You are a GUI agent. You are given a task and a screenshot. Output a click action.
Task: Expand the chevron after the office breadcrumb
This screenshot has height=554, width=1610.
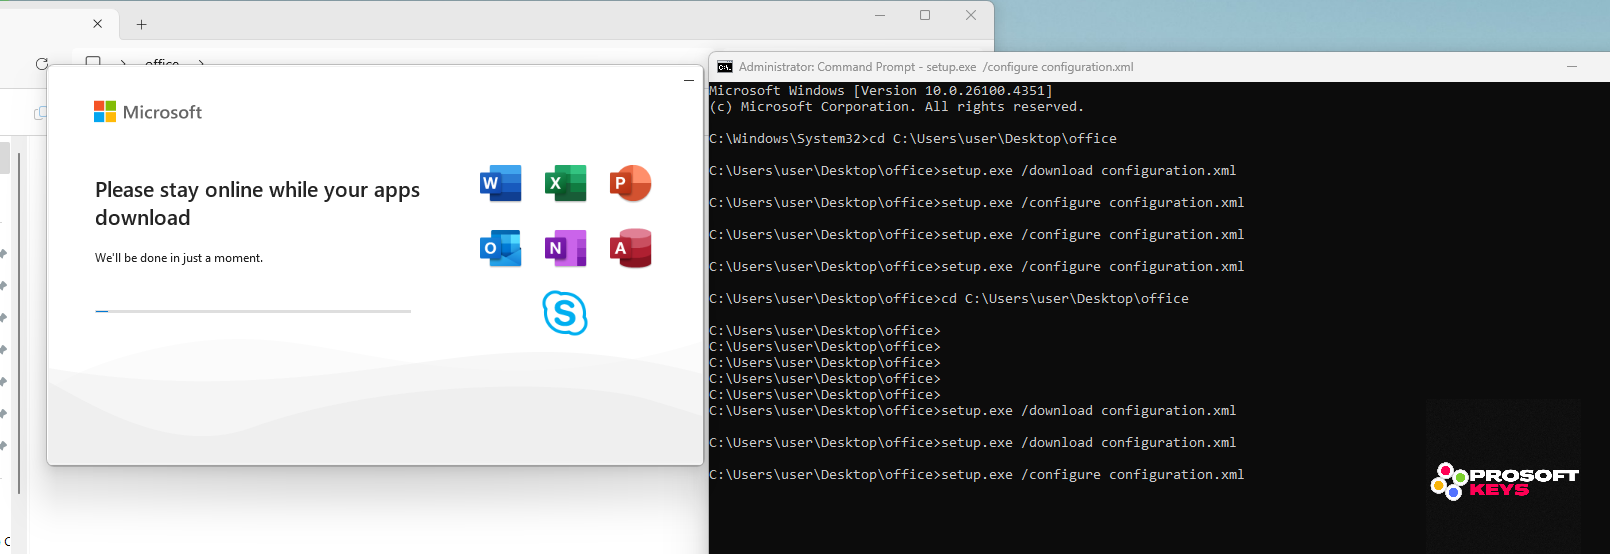coord(201,62)
